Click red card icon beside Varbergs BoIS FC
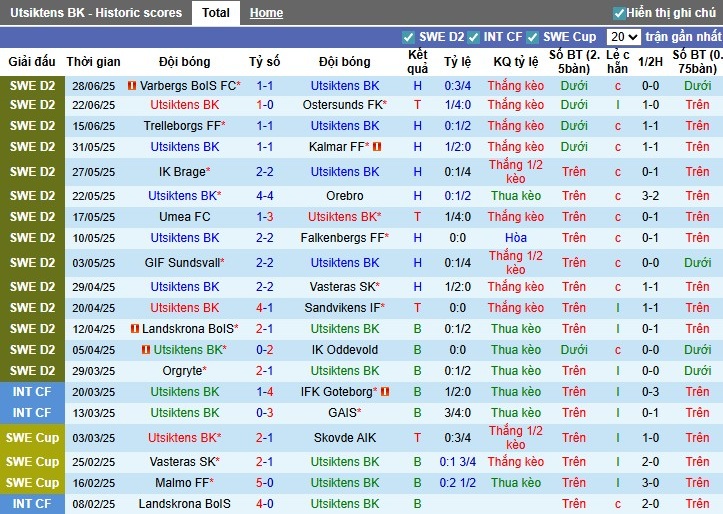Image resolution: width=723 pixels, height=514 pixels. pyautogui.click(x=132, y=85)
